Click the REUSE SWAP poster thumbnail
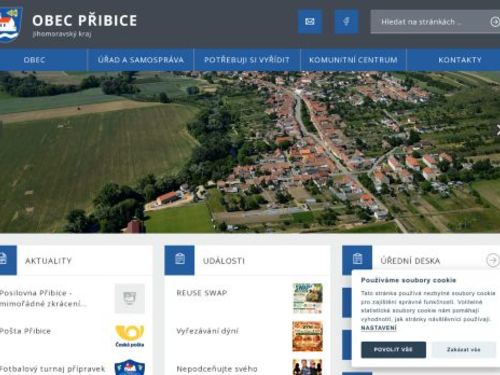 [307, 298]
